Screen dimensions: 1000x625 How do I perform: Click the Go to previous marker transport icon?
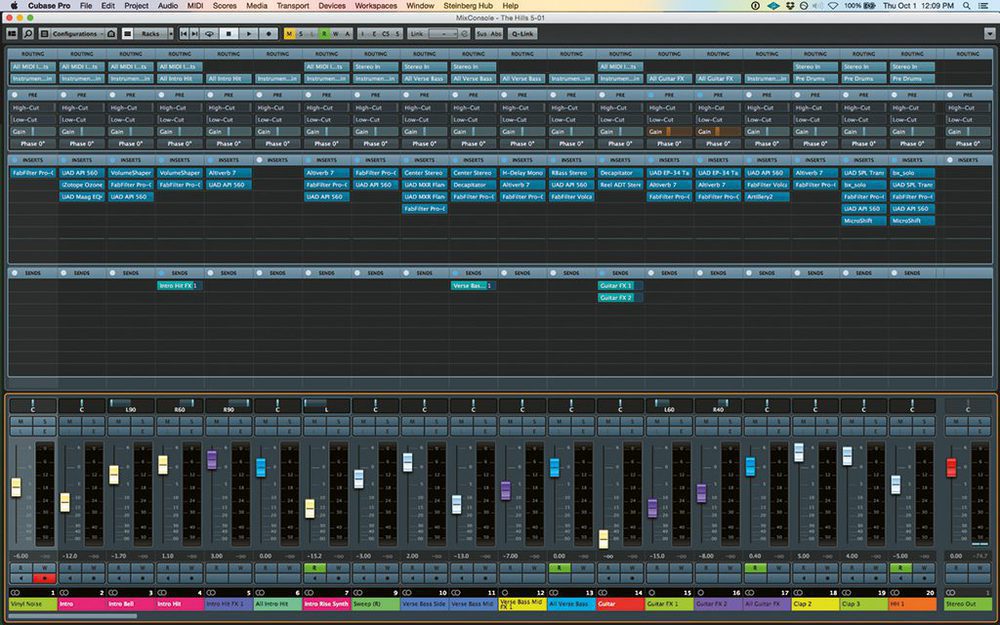coord(184,34)
